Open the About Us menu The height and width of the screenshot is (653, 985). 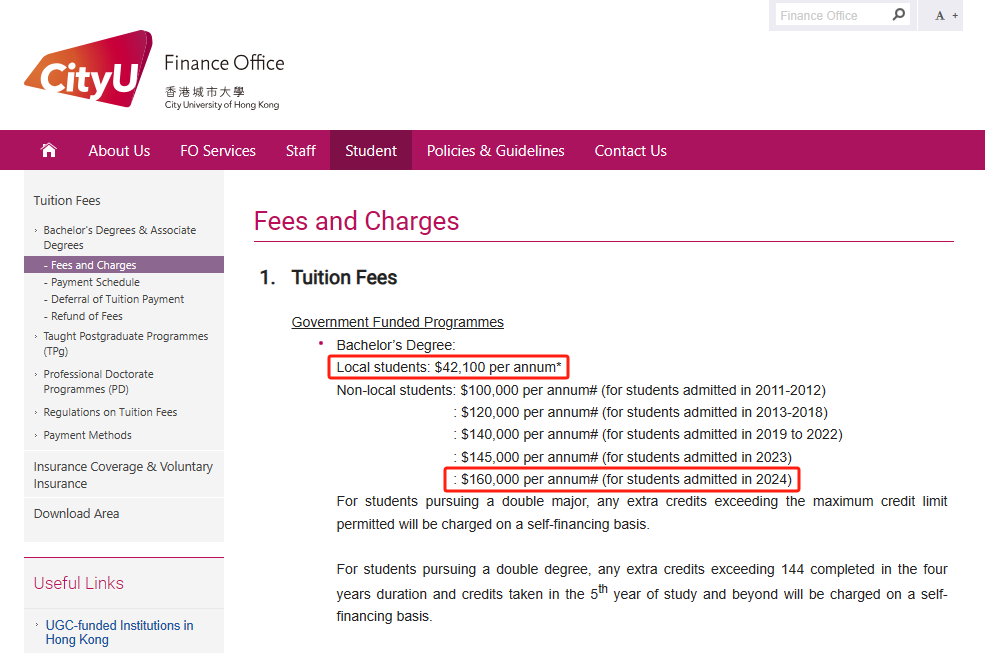click(119, 151)
